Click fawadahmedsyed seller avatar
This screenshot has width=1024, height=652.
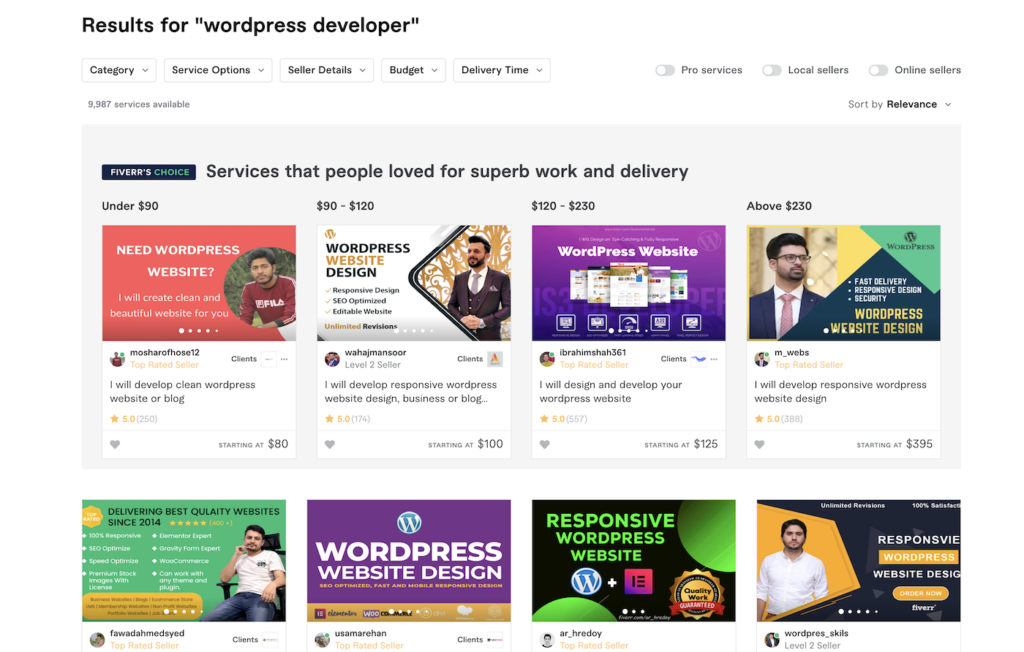[x=97, y=640]
